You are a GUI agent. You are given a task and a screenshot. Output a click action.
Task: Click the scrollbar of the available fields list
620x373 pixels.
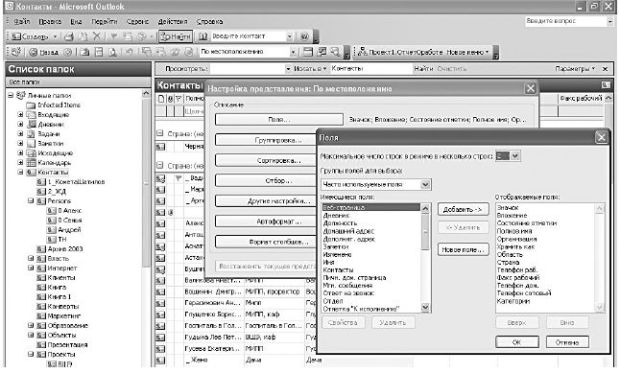[425, 258]
